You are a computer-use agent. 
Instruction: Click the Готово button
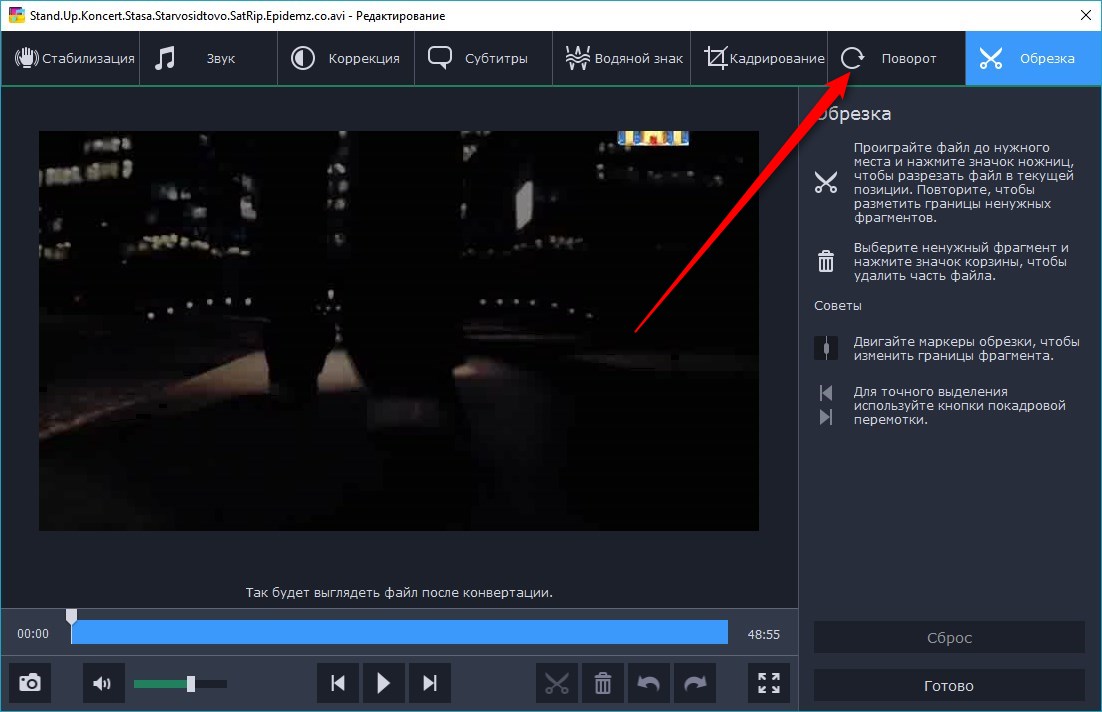pos(949,686)
